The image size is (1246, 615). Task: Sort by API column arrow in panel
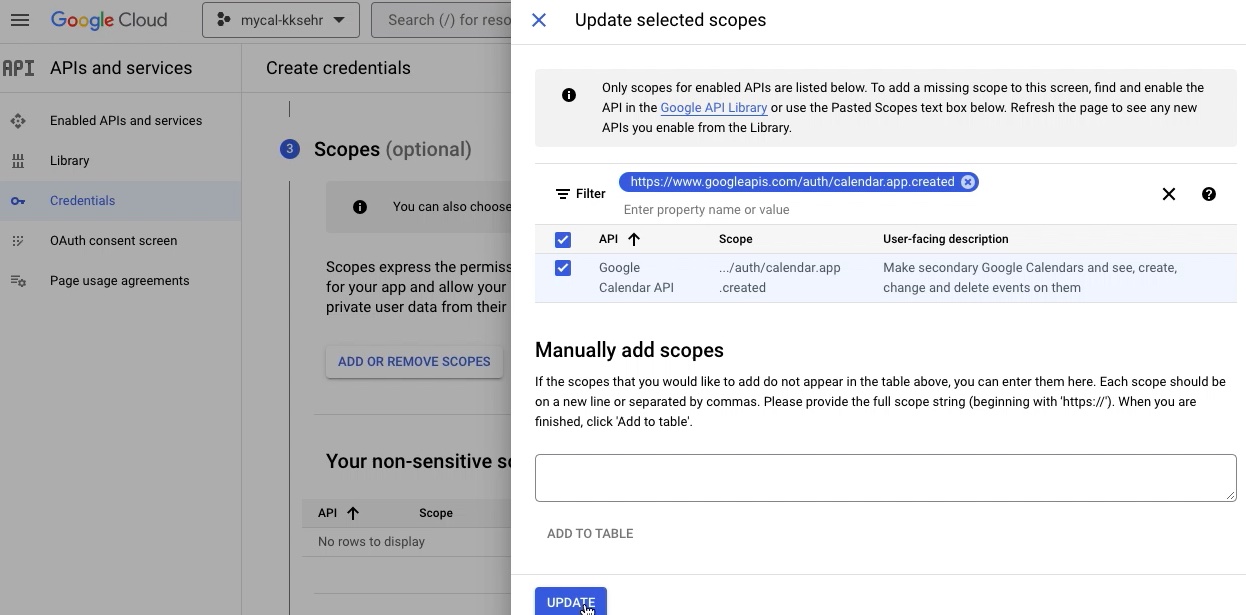634,239
